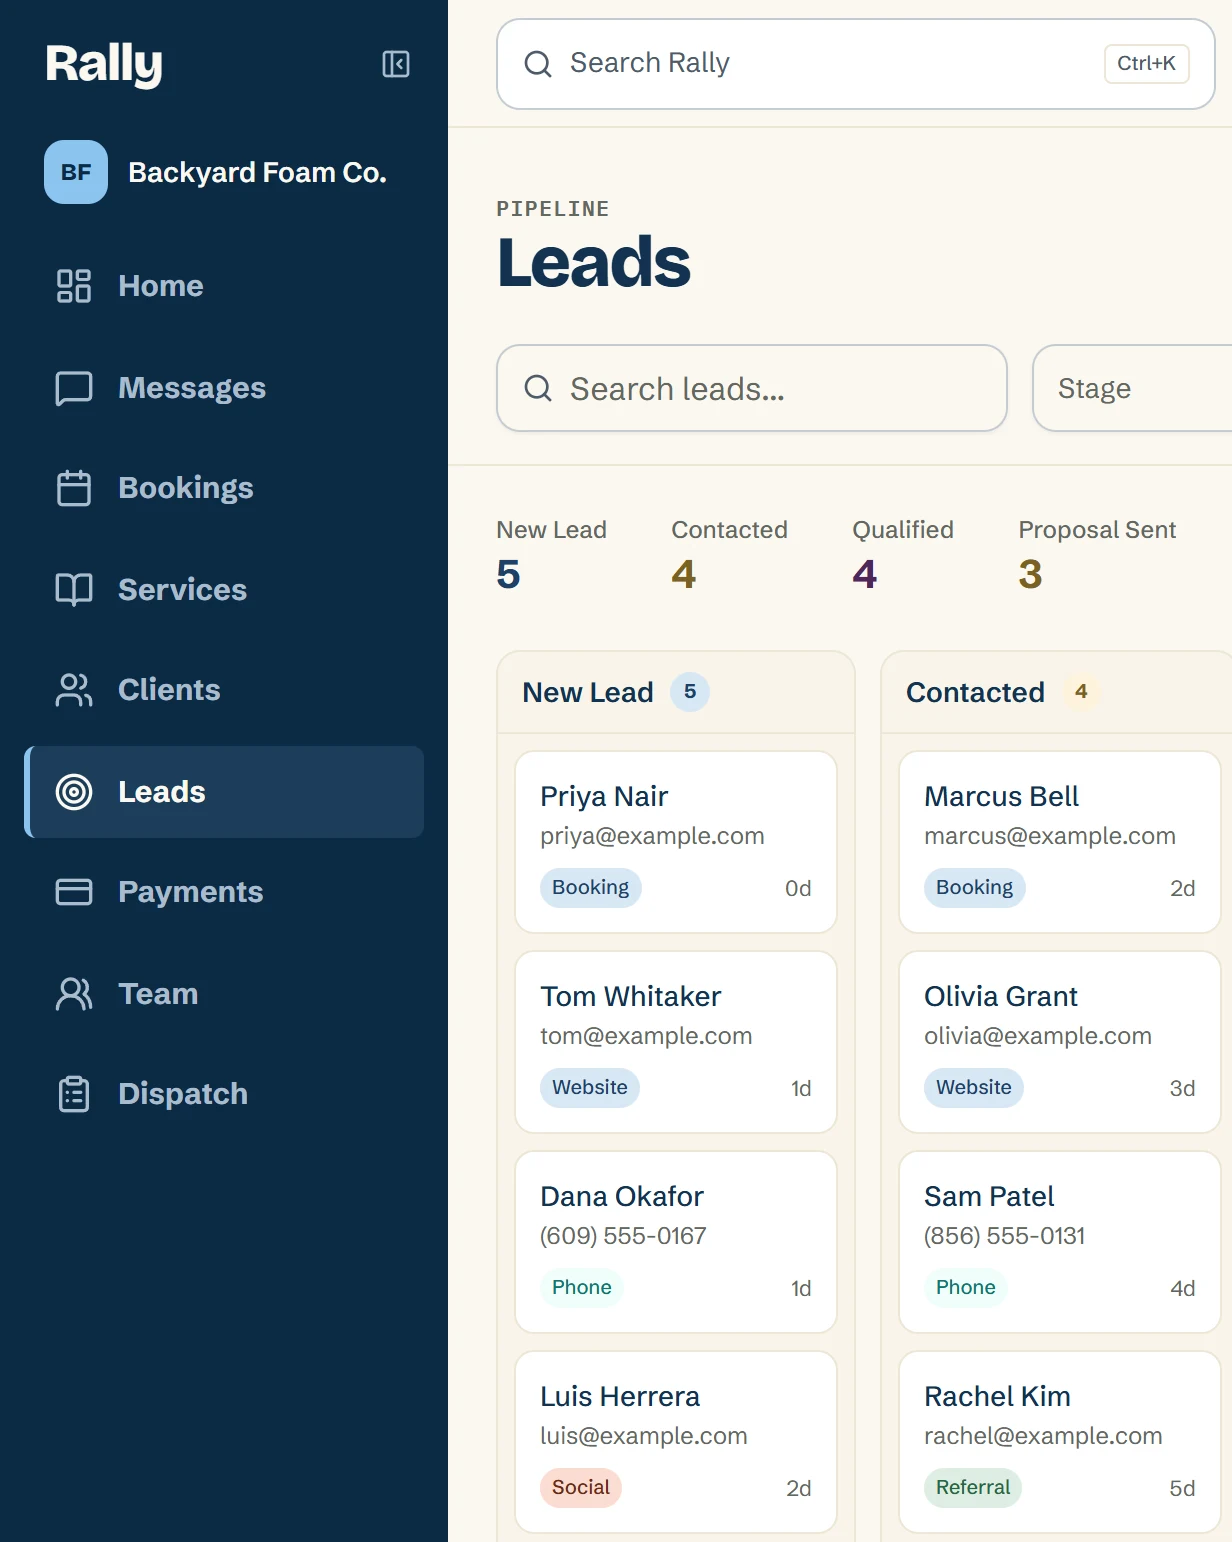Collapse the sidebar with the panel icon
This screenshot has height=1542, width=1232.
point(396,64)
